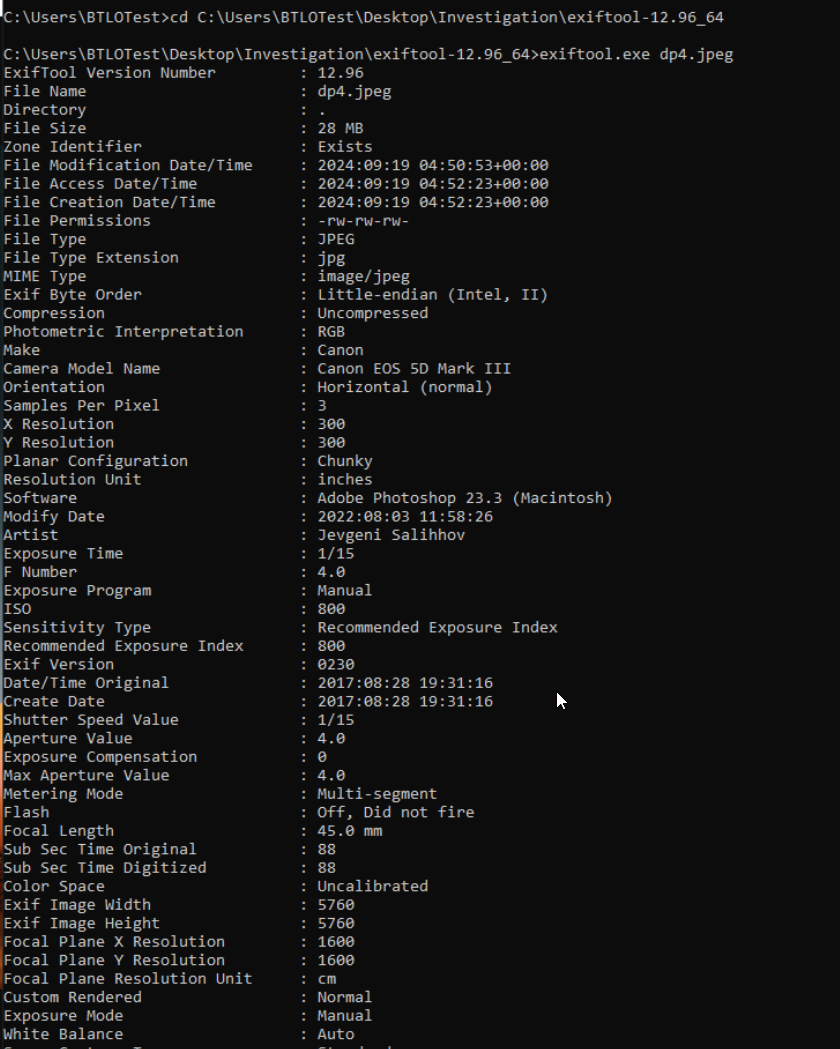
Task: Click the Artist name Jevgeni Salihhov
Action: tap(391, 535)
